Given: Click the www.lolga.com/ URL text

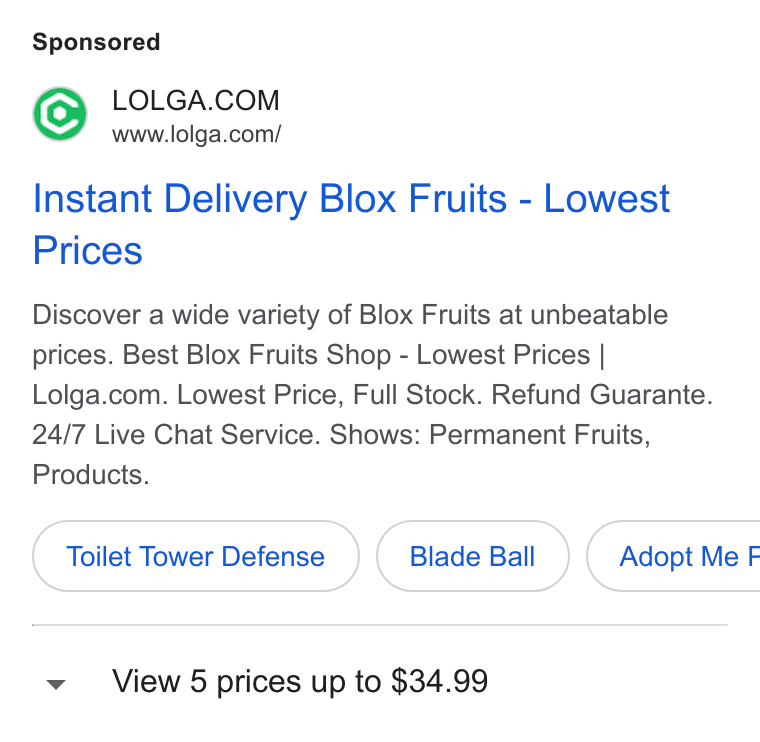Looking at the screenshot, I should [196, 134].
